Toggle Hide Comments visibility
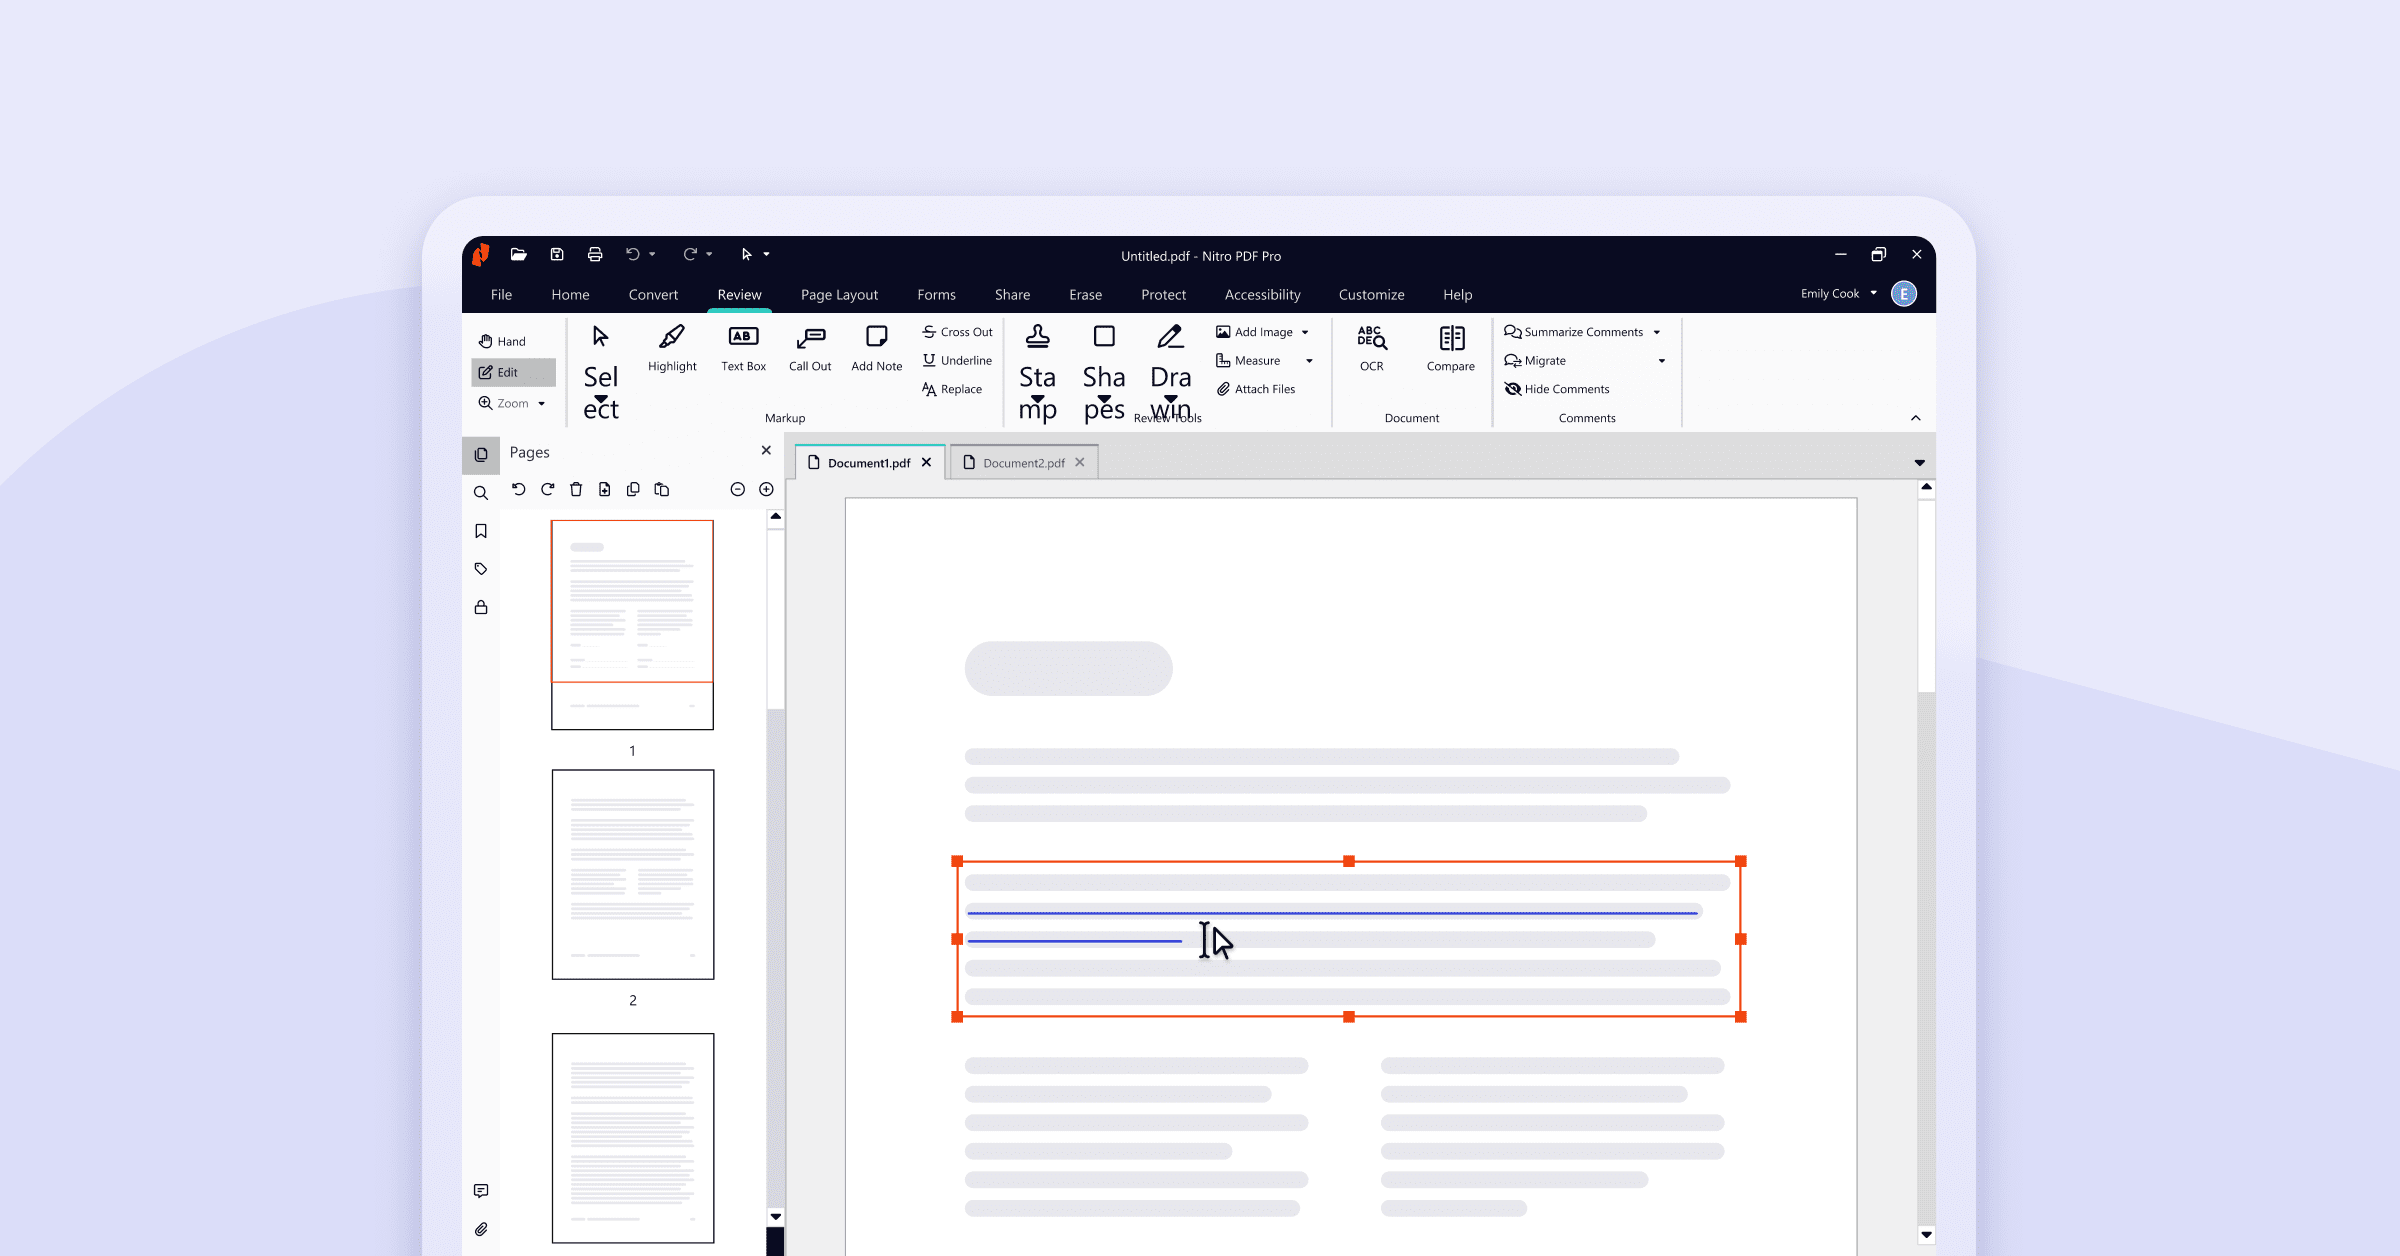 pos(1557,389)
